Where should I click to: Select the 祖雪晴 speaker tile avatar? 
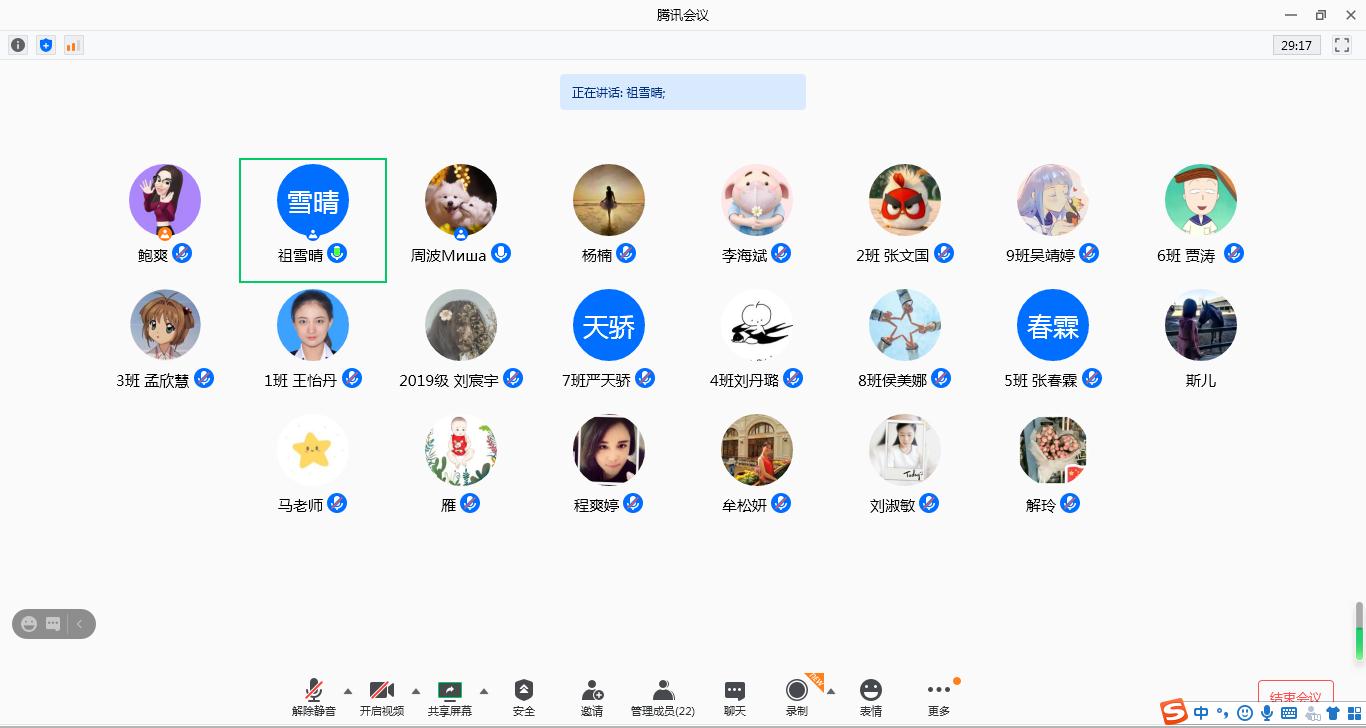click(313, 201)
